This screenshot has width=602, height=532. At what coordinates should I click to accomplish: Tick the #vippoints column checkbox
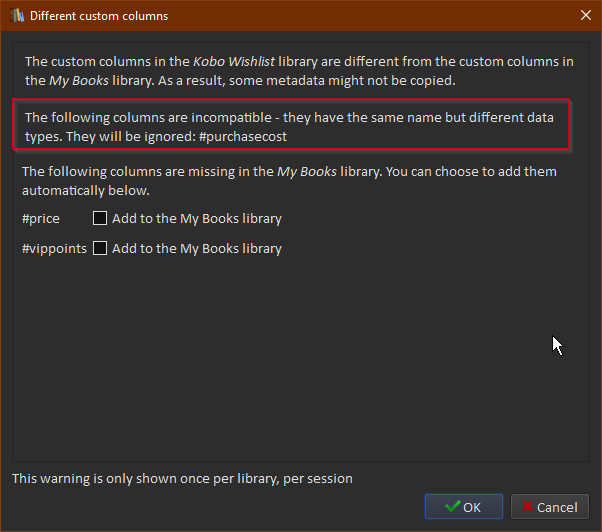100,248
